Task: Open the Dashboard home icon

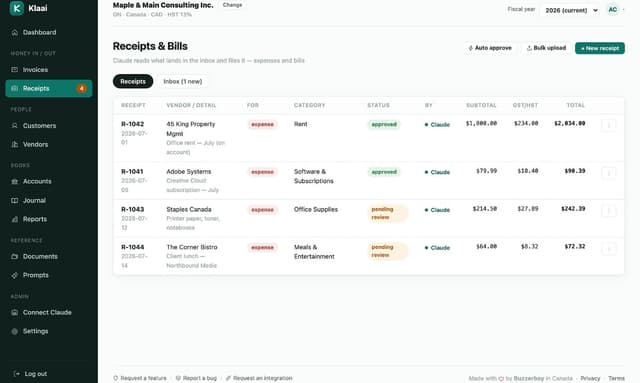Action: pos(15,32)
